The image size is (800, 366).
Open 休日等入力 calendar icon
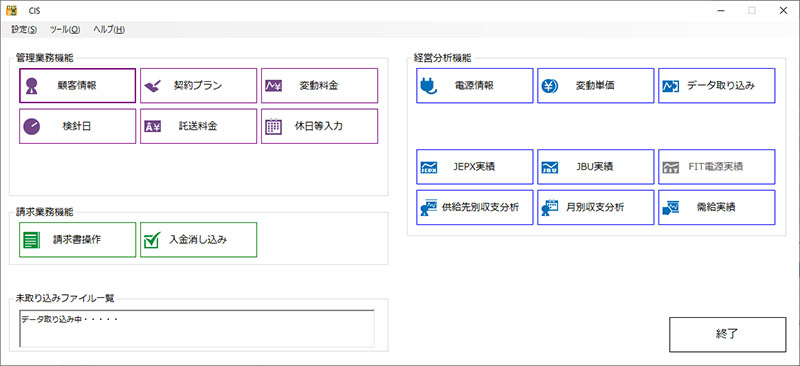point(273,127)
